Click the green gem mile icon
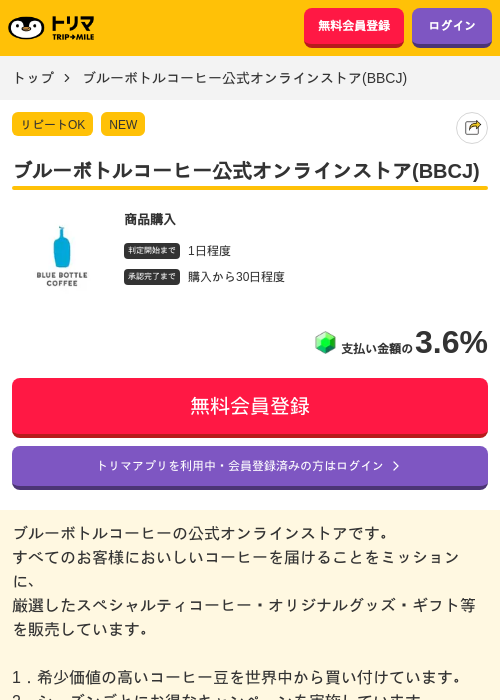This screenshot has height=700, width=500. tap(325, 343)
